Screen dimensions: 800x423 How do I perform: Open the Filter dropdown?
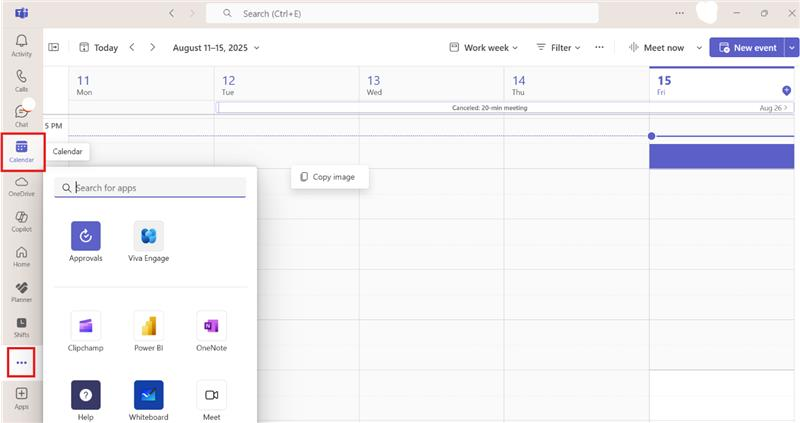[558, 47]
